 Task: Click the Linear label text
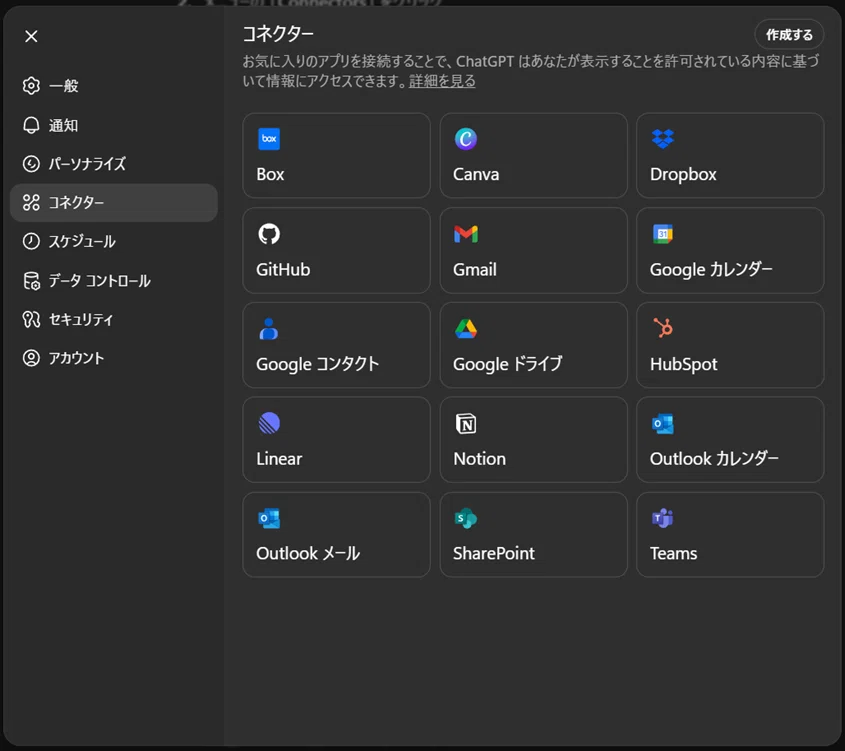point(279,458)
